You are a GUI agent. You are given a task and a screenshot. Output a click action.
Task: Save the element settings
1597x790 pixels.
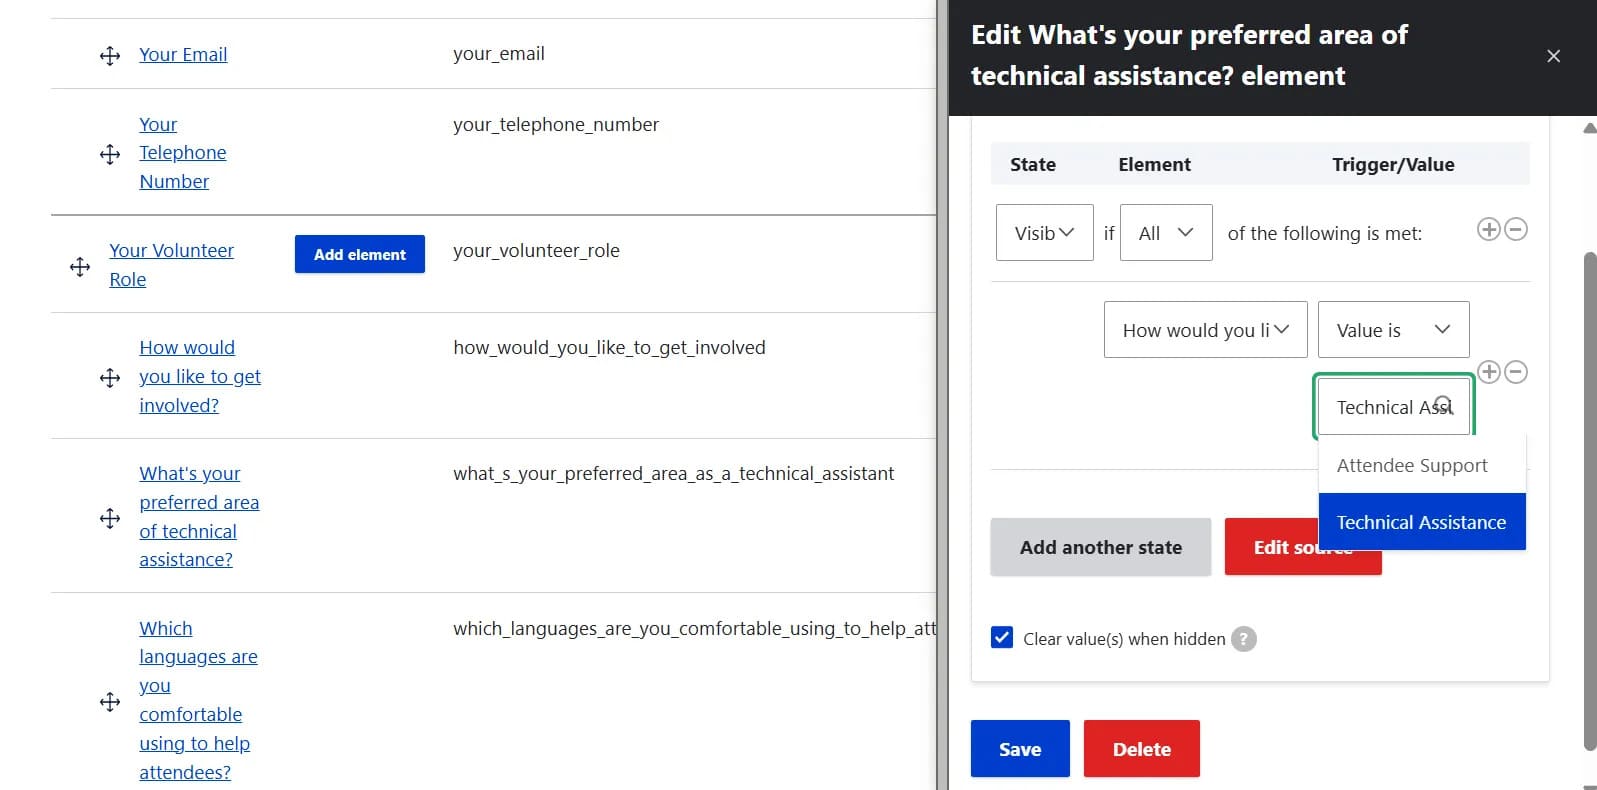pyautogui.click(x=1020, y=749)
